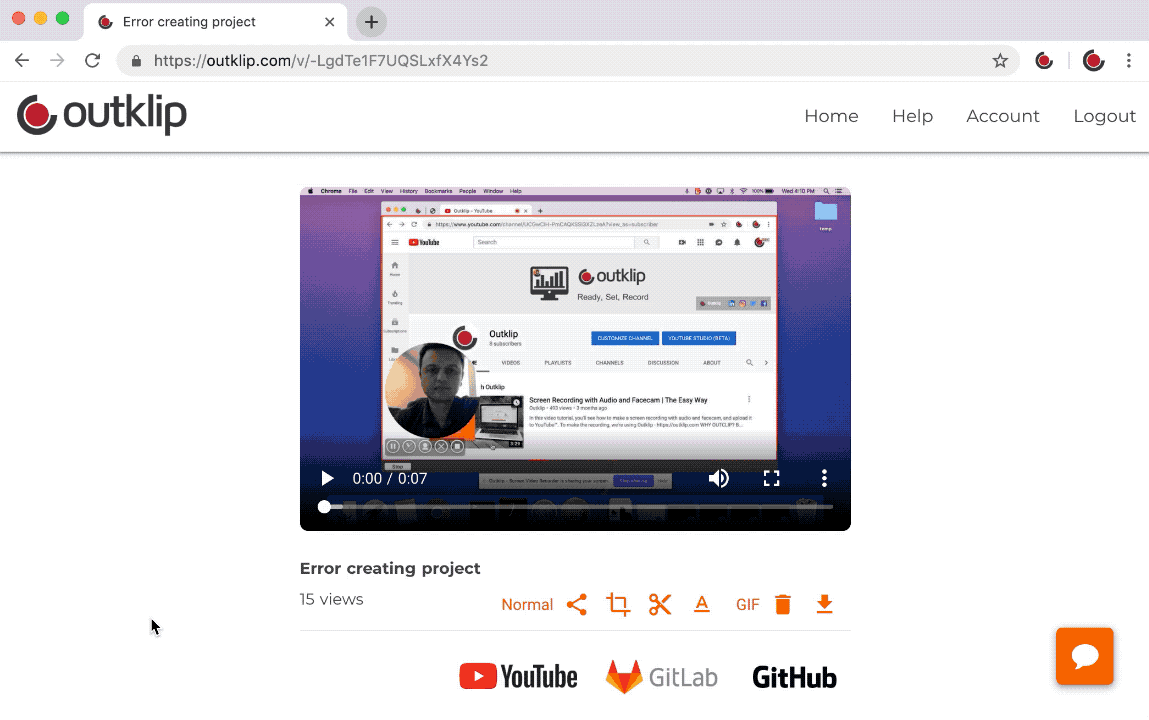Mute the video volume
The width and height of the screenshot is (1149, 720).
[x=718, y=478]
